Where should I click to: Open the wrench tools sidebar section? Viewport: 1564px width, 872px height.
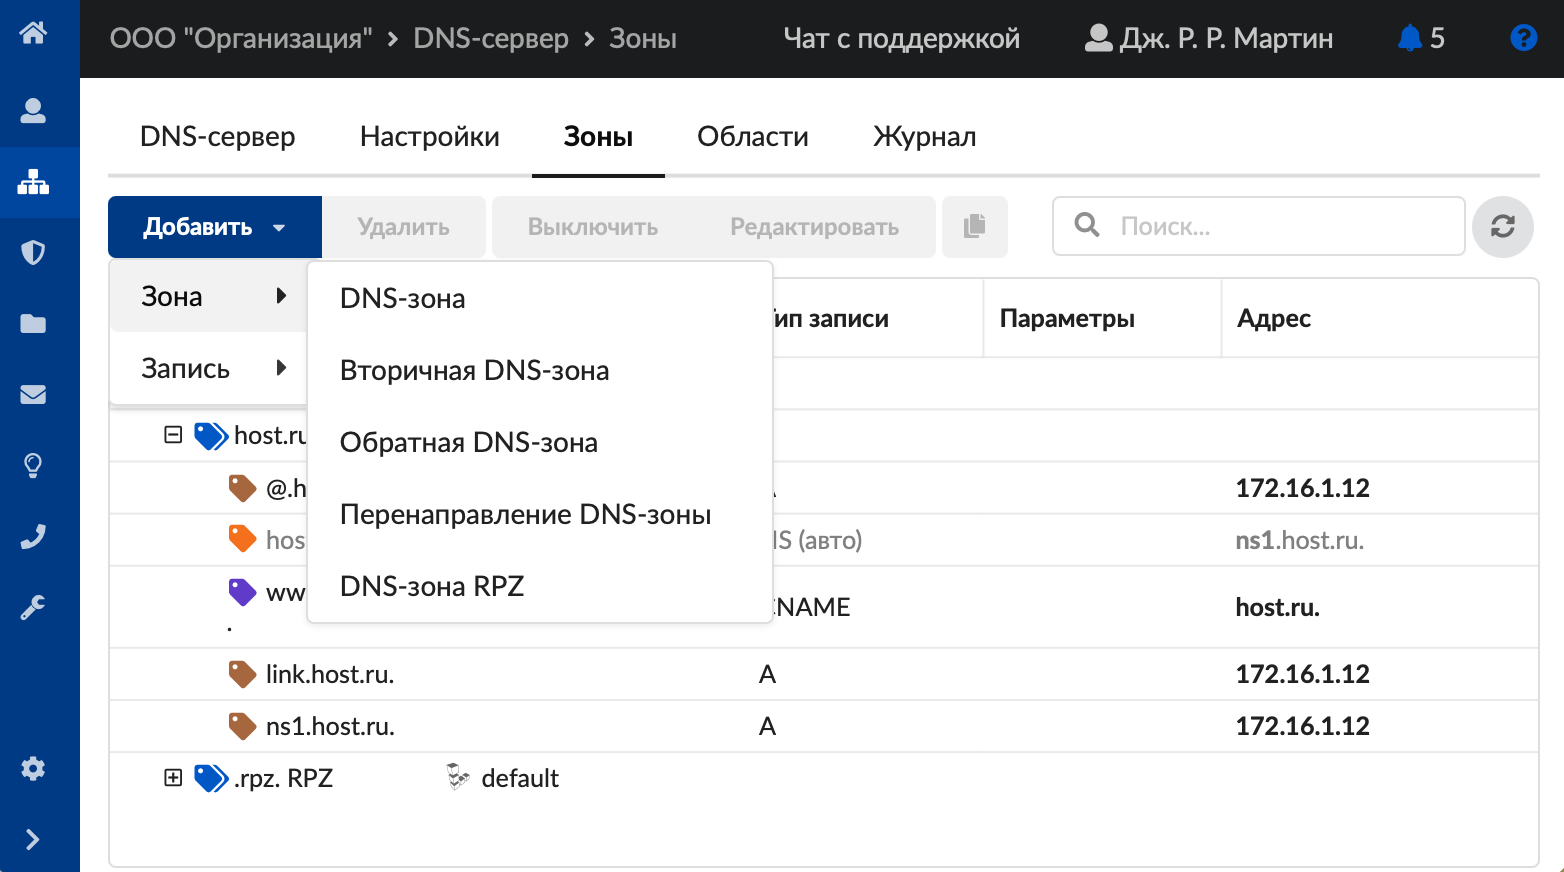[x=33, y=608]
